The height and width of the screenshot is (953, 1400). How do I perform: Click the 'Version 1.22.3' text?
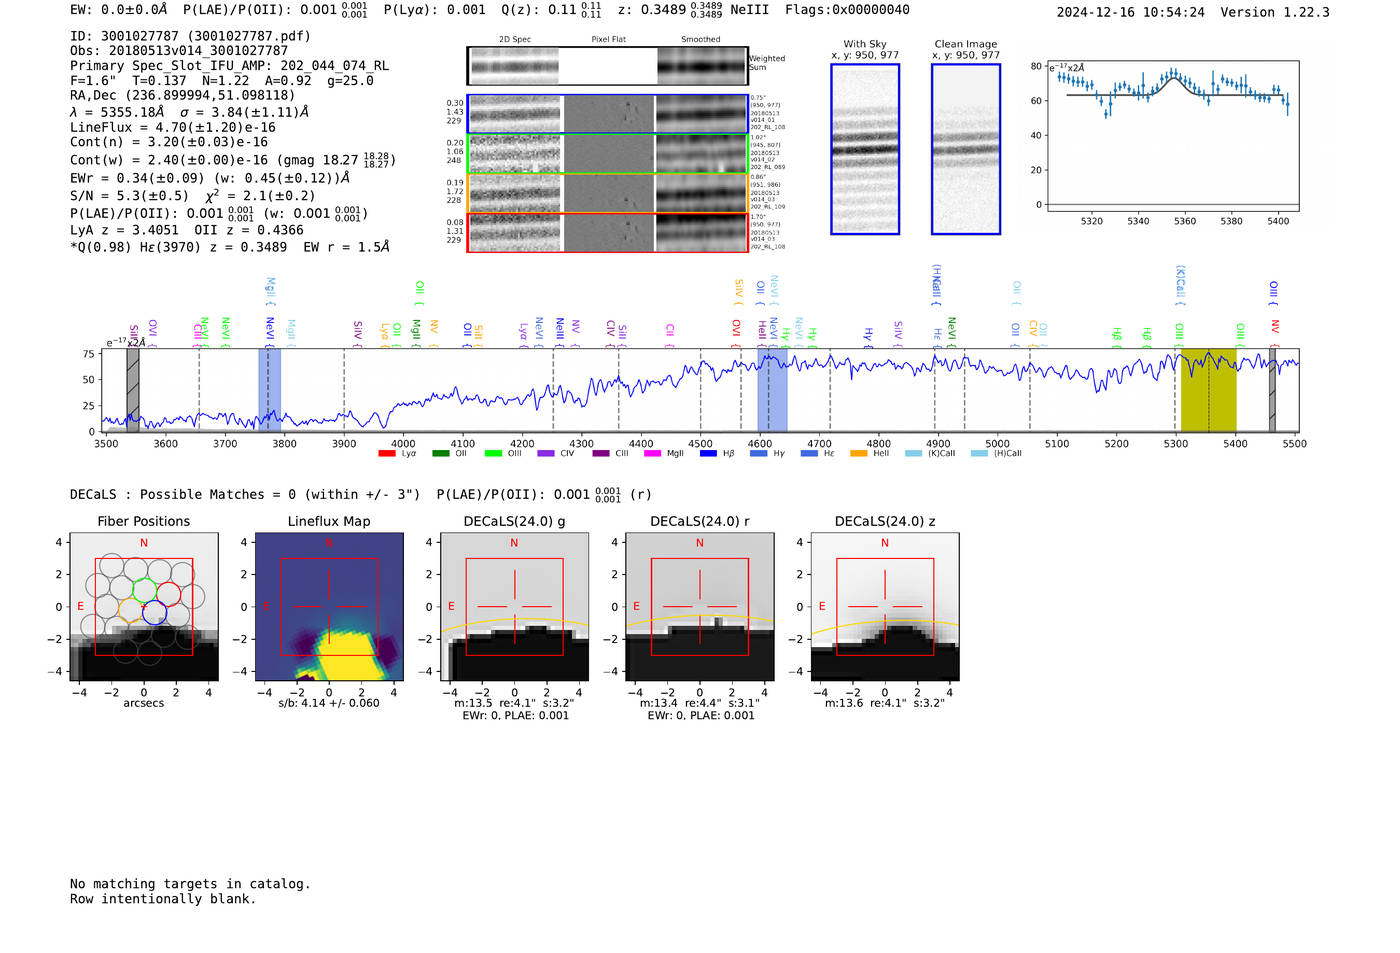1275,13
